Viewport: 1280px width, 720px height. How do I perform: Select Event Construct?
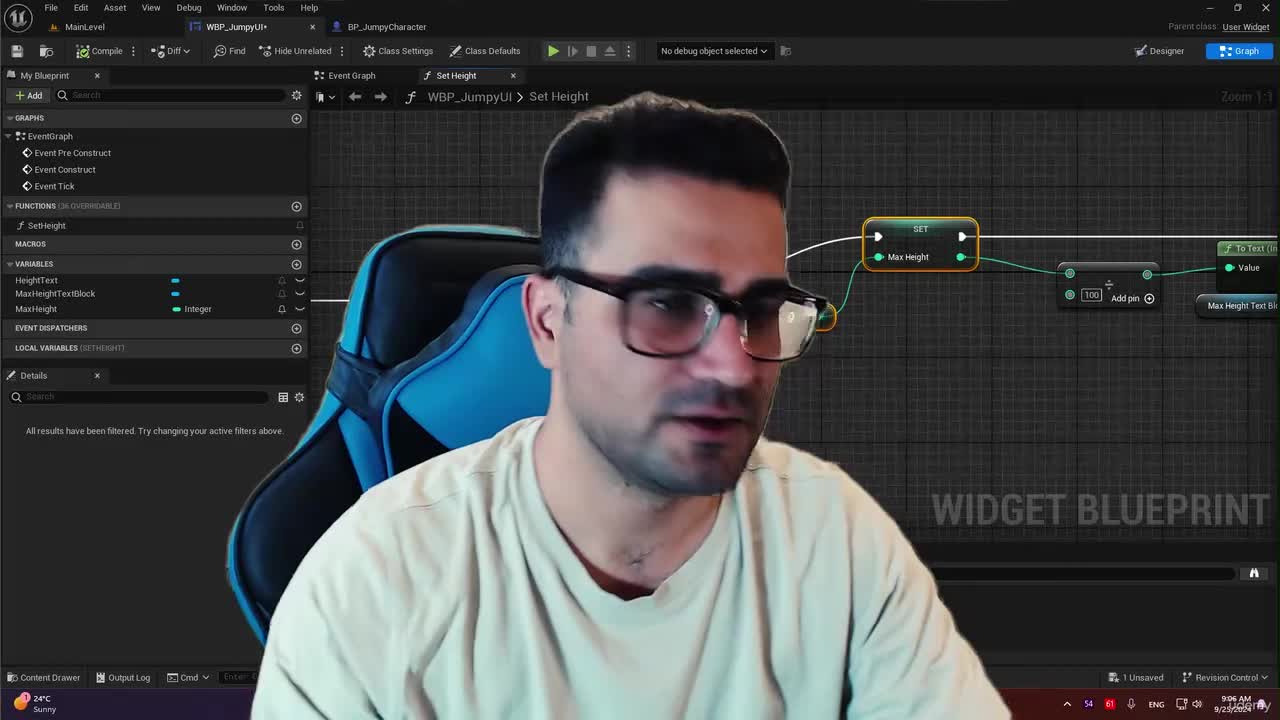65,169
